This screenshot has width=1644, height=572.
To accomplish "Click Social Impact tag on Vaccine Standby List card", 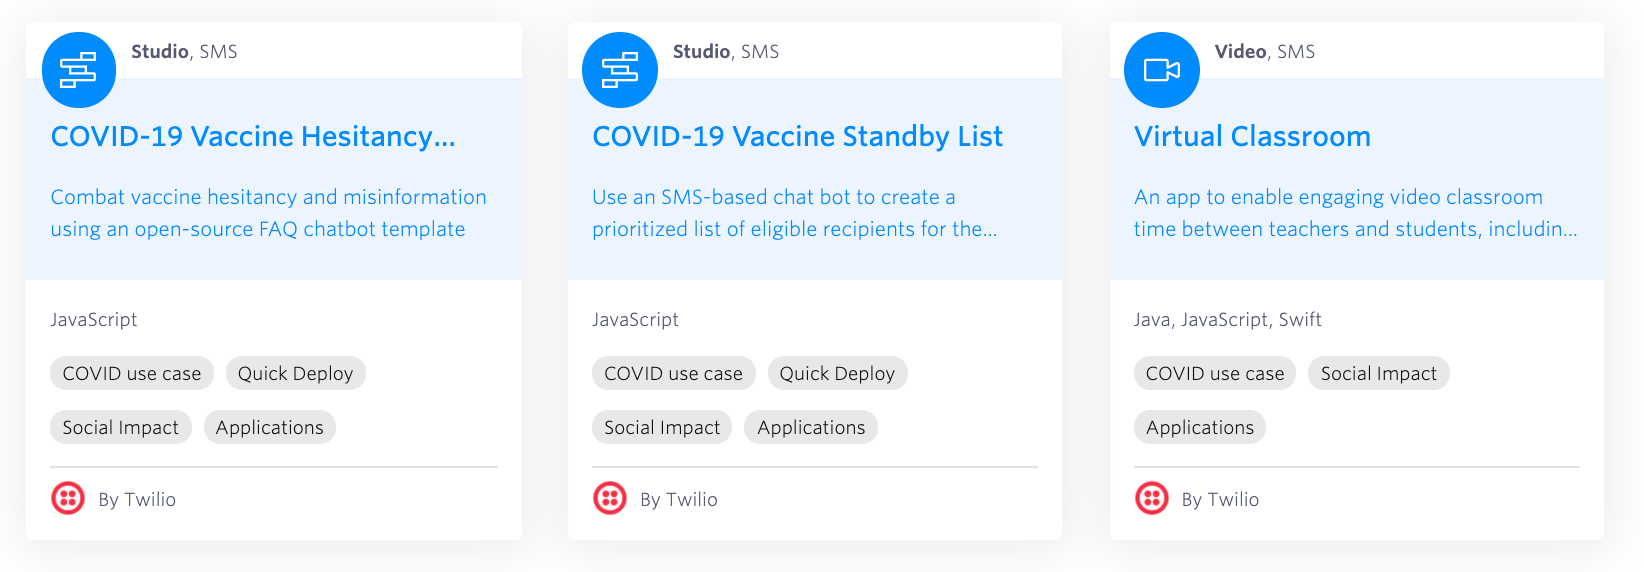I will click(662, 427).
